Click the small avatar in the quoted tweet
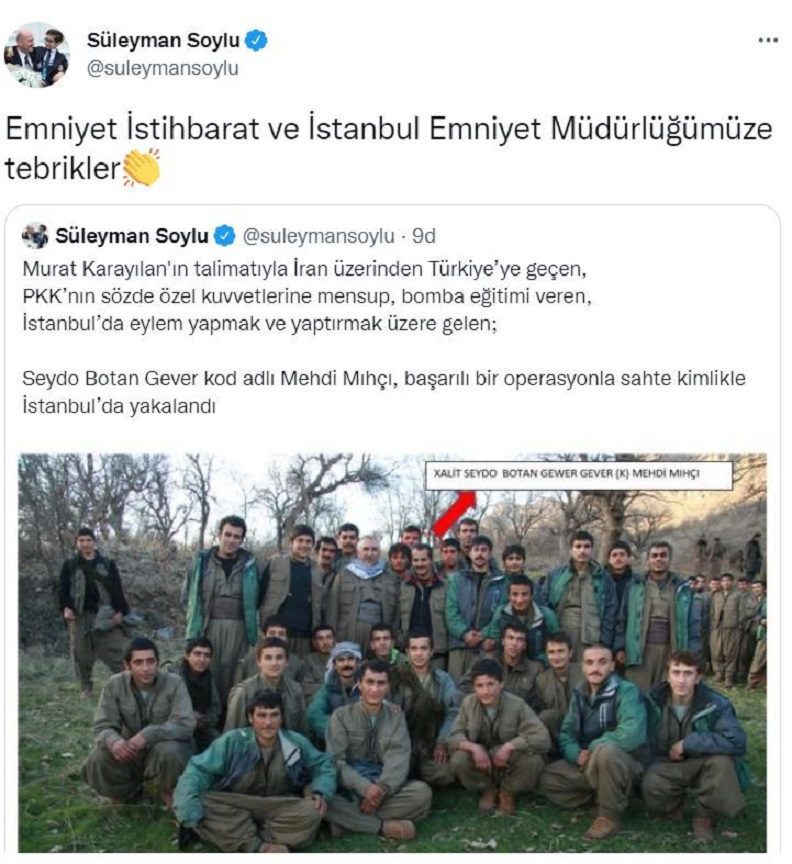 [35, 236]
